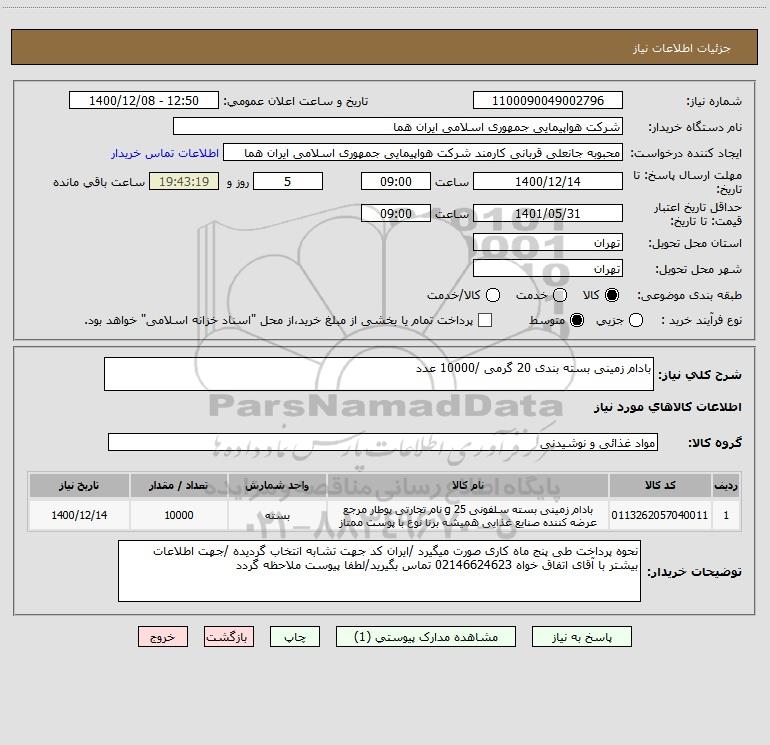Click the بازگشت back button
The image size is (770, 745).
[x=229, y=637]
